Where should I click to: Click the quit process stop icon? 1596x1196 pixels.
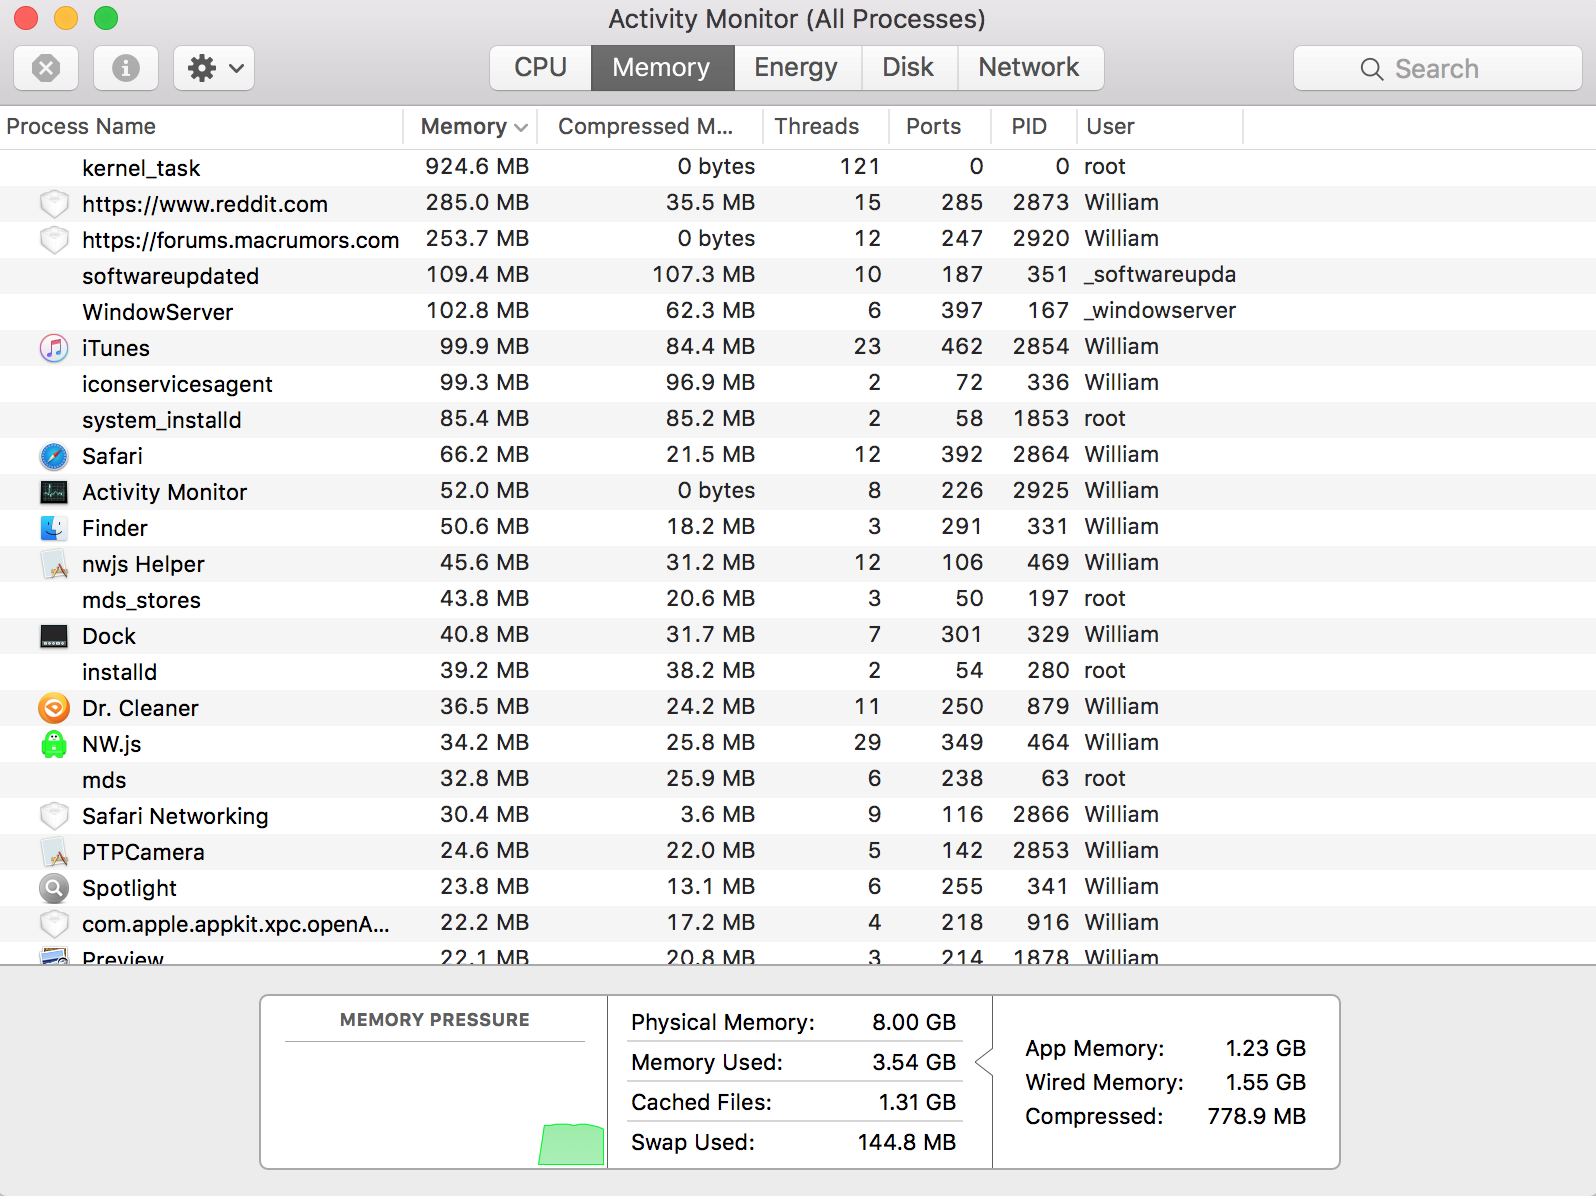[46, 68]
